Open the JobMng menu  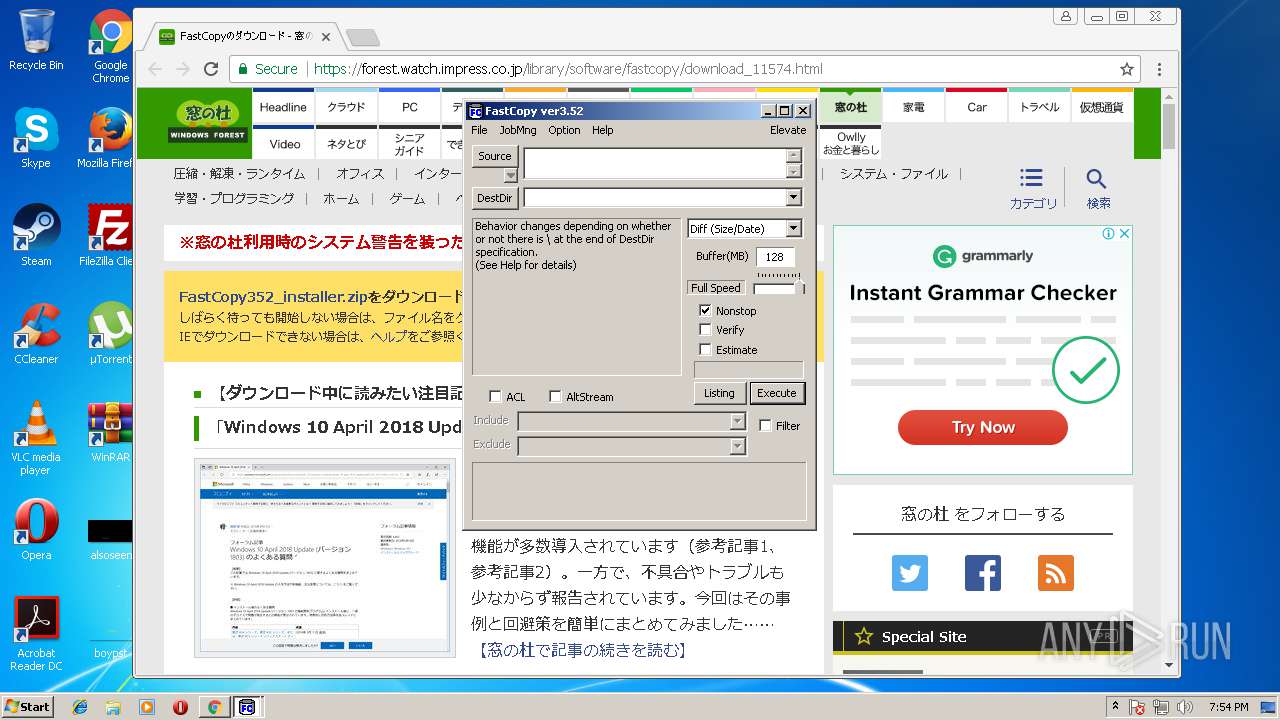[518, 130]
